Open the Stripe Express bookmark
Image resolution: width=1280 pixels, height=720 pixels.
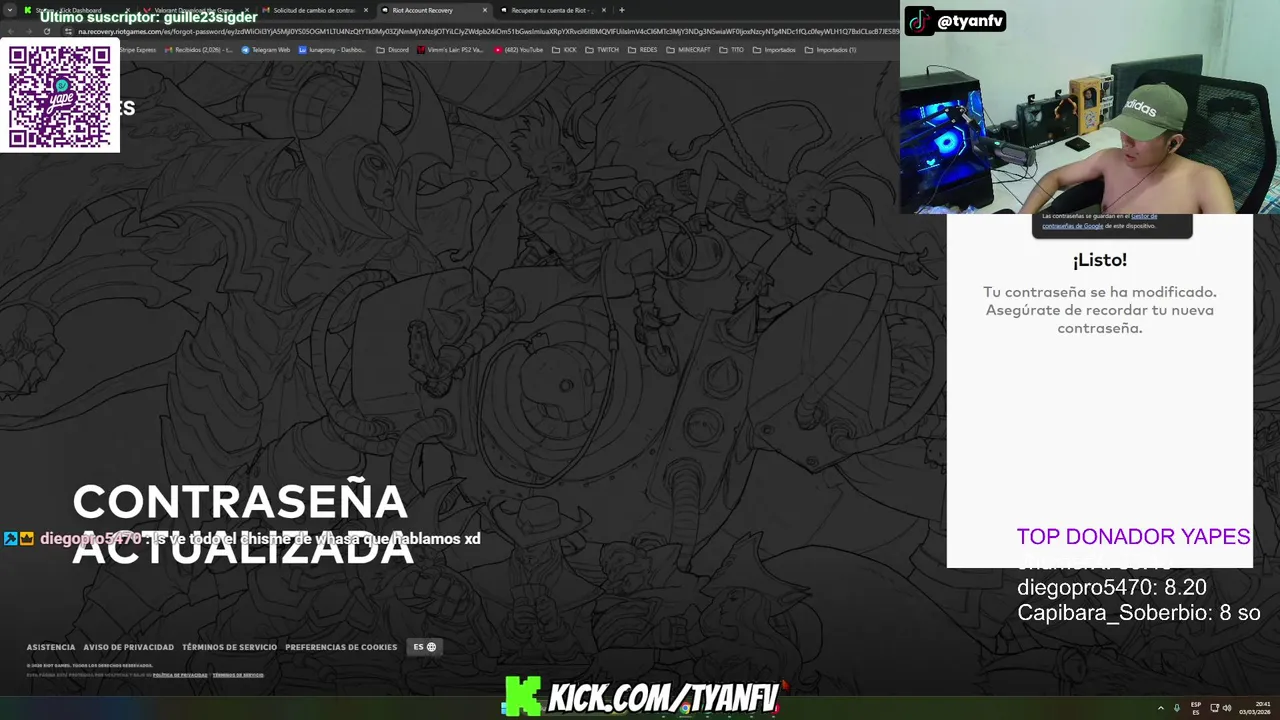(139, 50)
